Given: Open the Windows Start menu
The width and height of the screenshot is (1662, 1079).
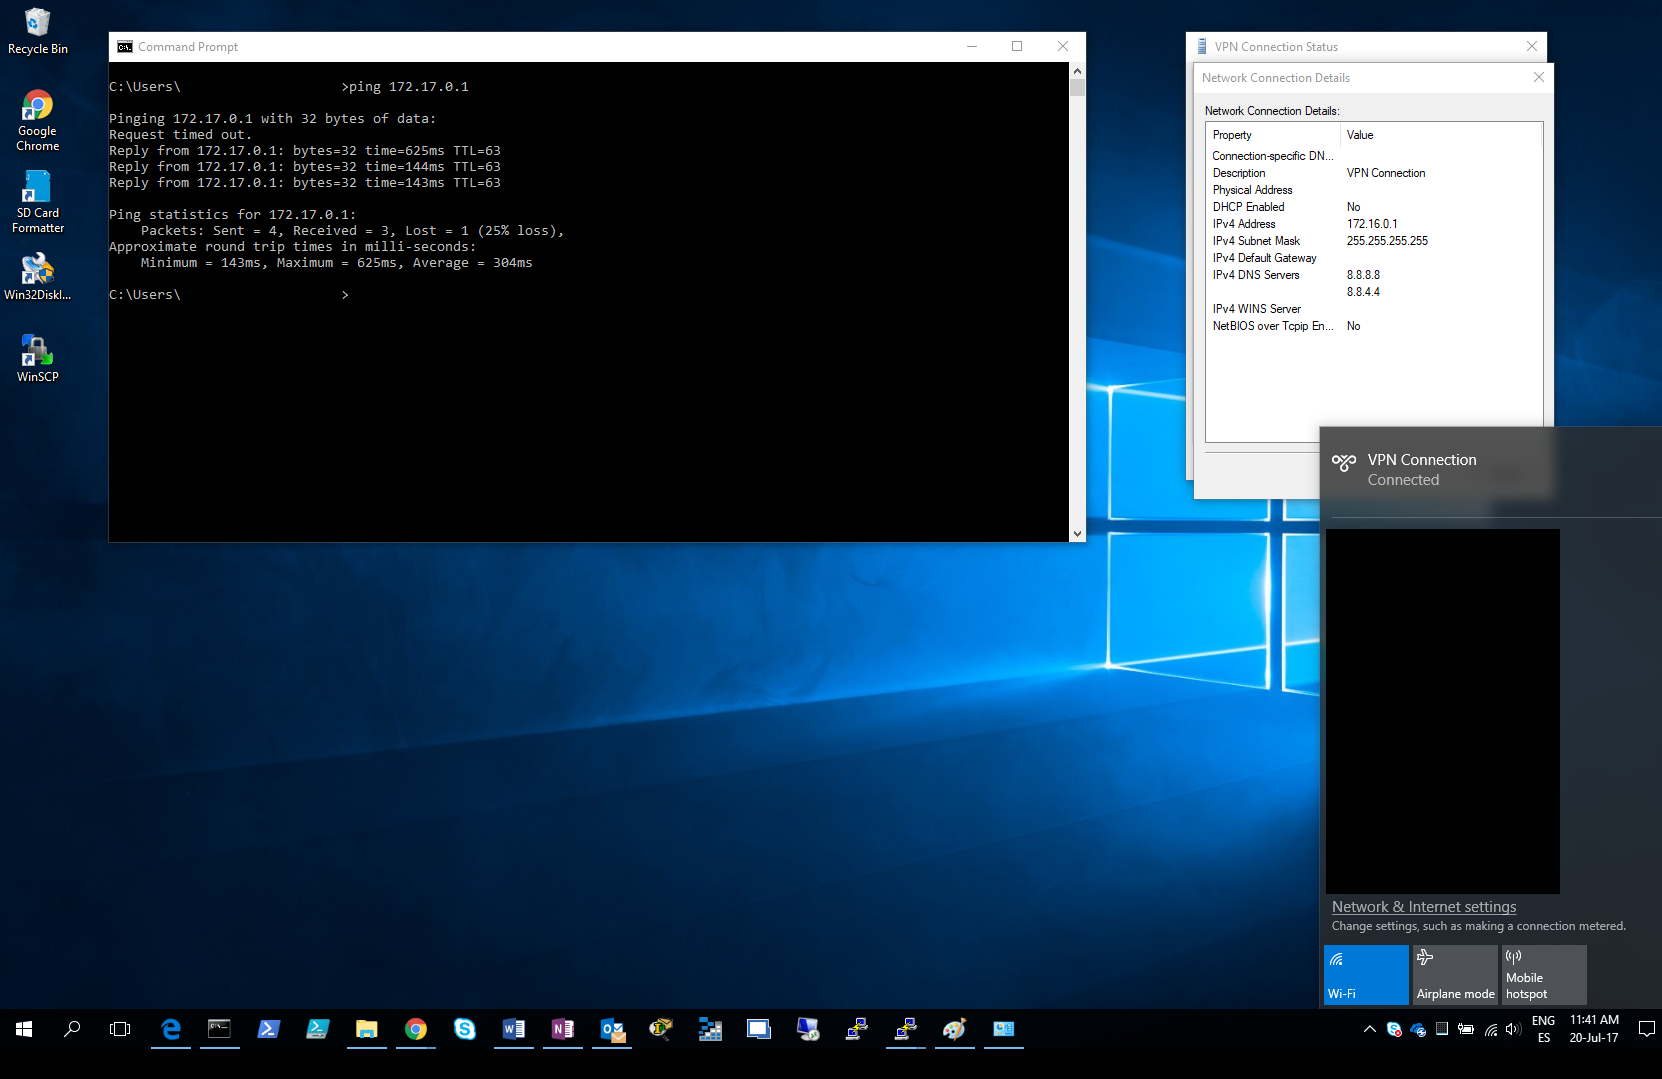Looking at the screenshot, I should pyautogui.click(x=24, y=1029).
